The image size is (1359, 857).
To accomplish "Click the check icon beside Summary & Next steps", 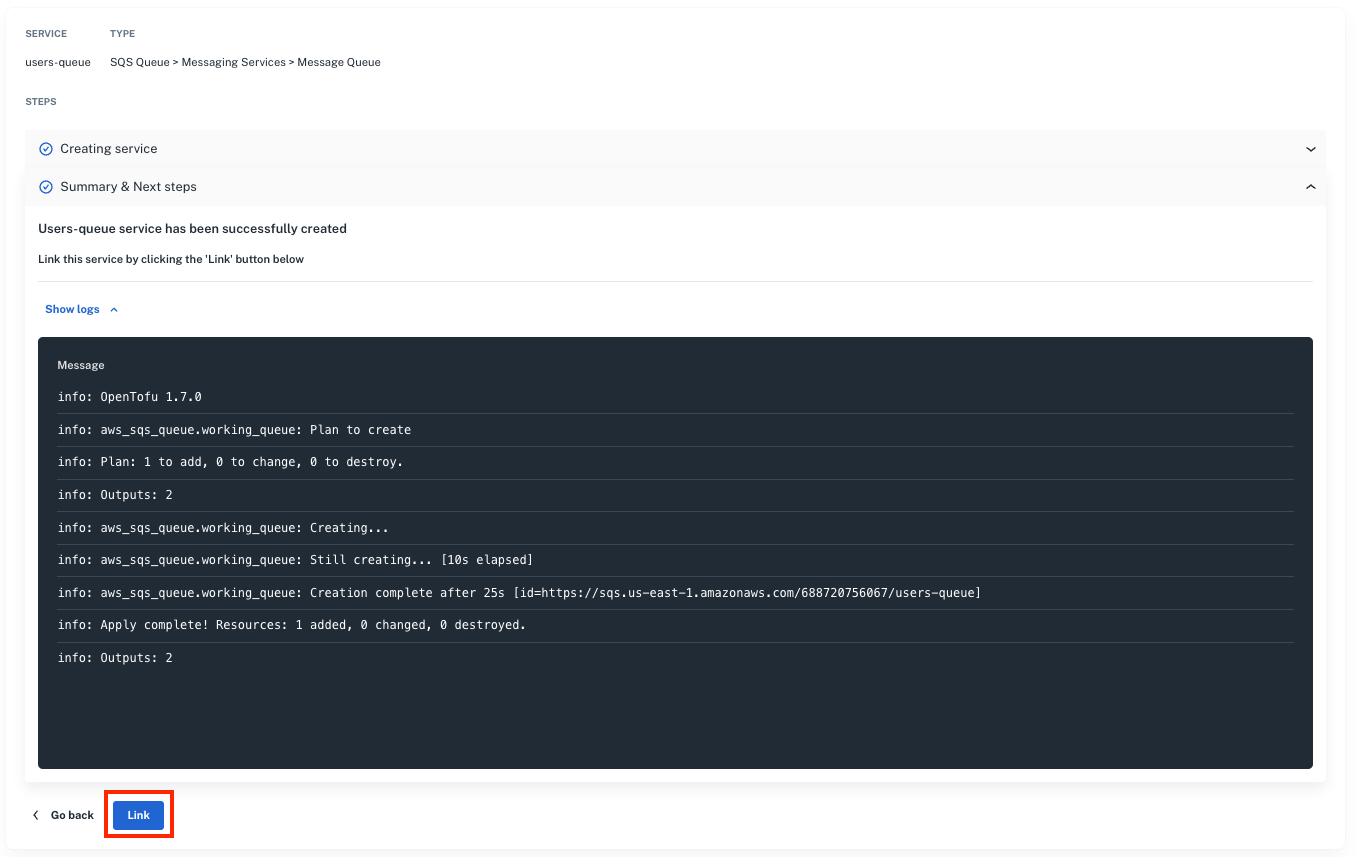I will 45,187.
